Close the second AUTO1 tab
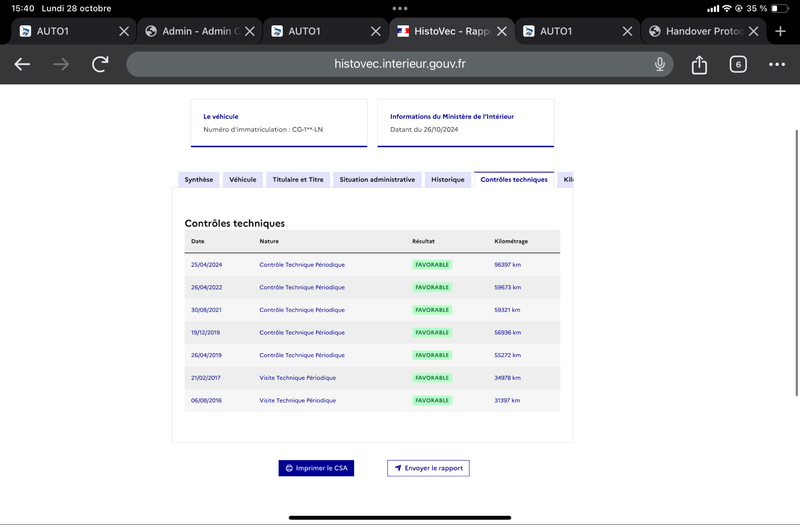The height and width of the screenshot is (525, 800). coord(376,31)
